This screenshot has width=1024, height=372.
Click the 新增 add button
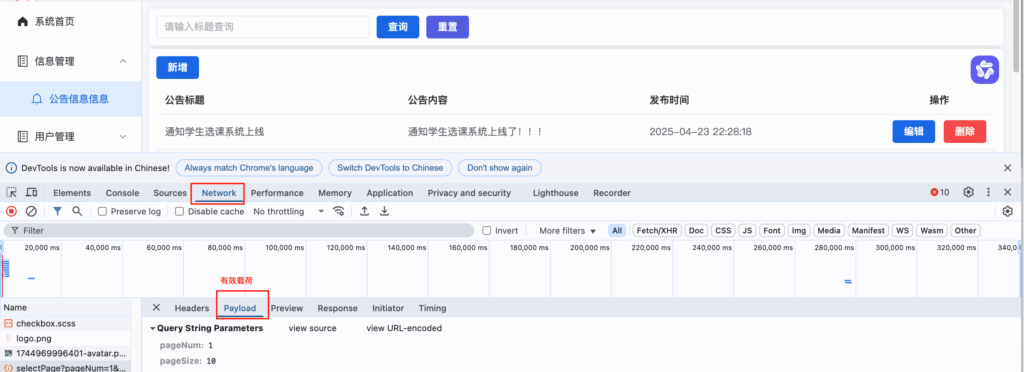coord(177,67)
